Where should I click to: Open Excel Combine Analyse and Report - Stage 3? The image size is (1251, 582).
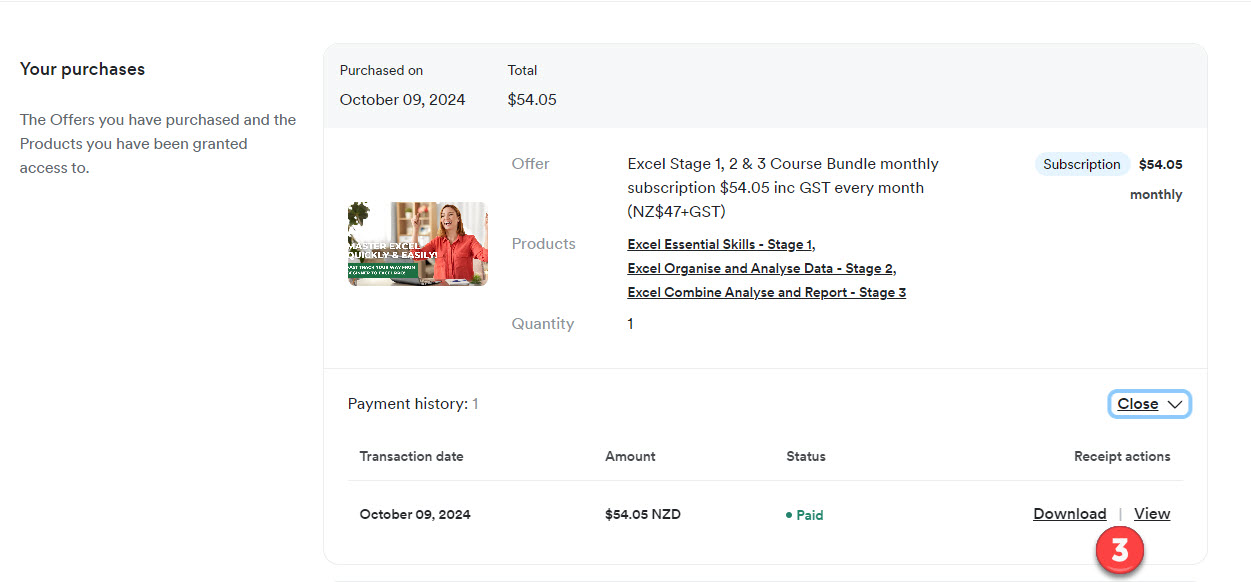click(x=766, y=293)
